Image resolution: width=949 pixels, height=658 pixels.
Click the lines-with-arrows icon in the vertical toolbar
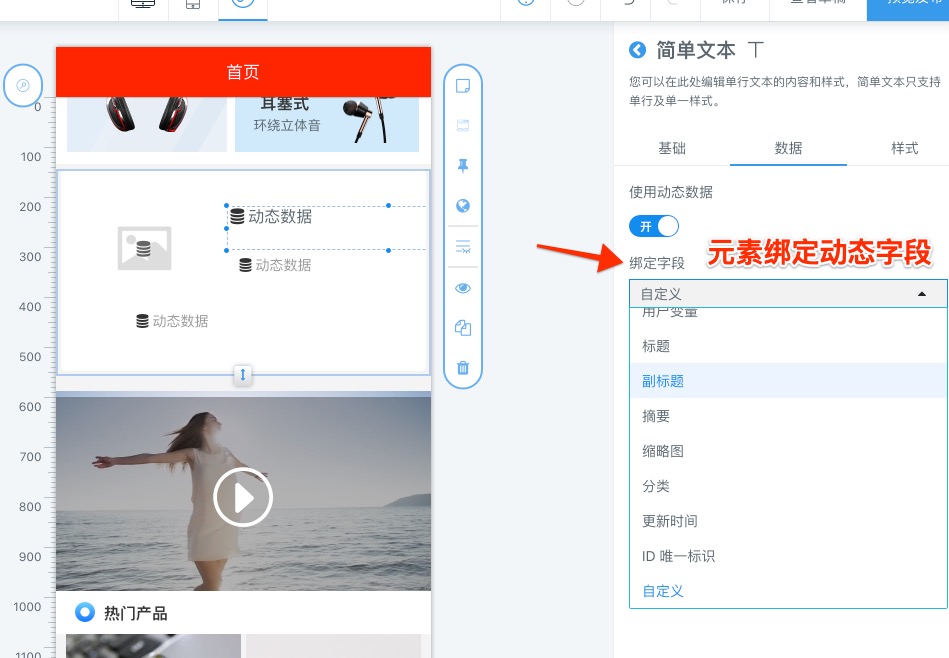[463, 246]
